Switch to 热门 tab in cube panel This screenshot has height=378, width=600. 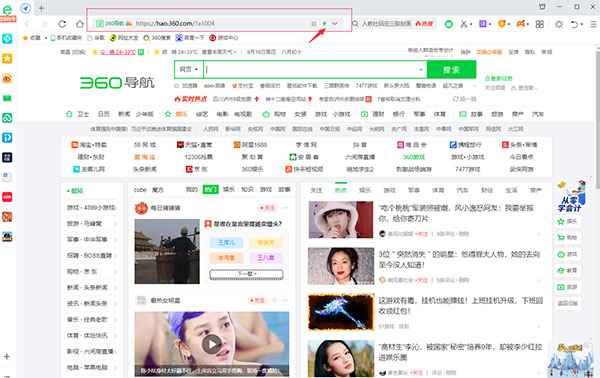[210, 189]
